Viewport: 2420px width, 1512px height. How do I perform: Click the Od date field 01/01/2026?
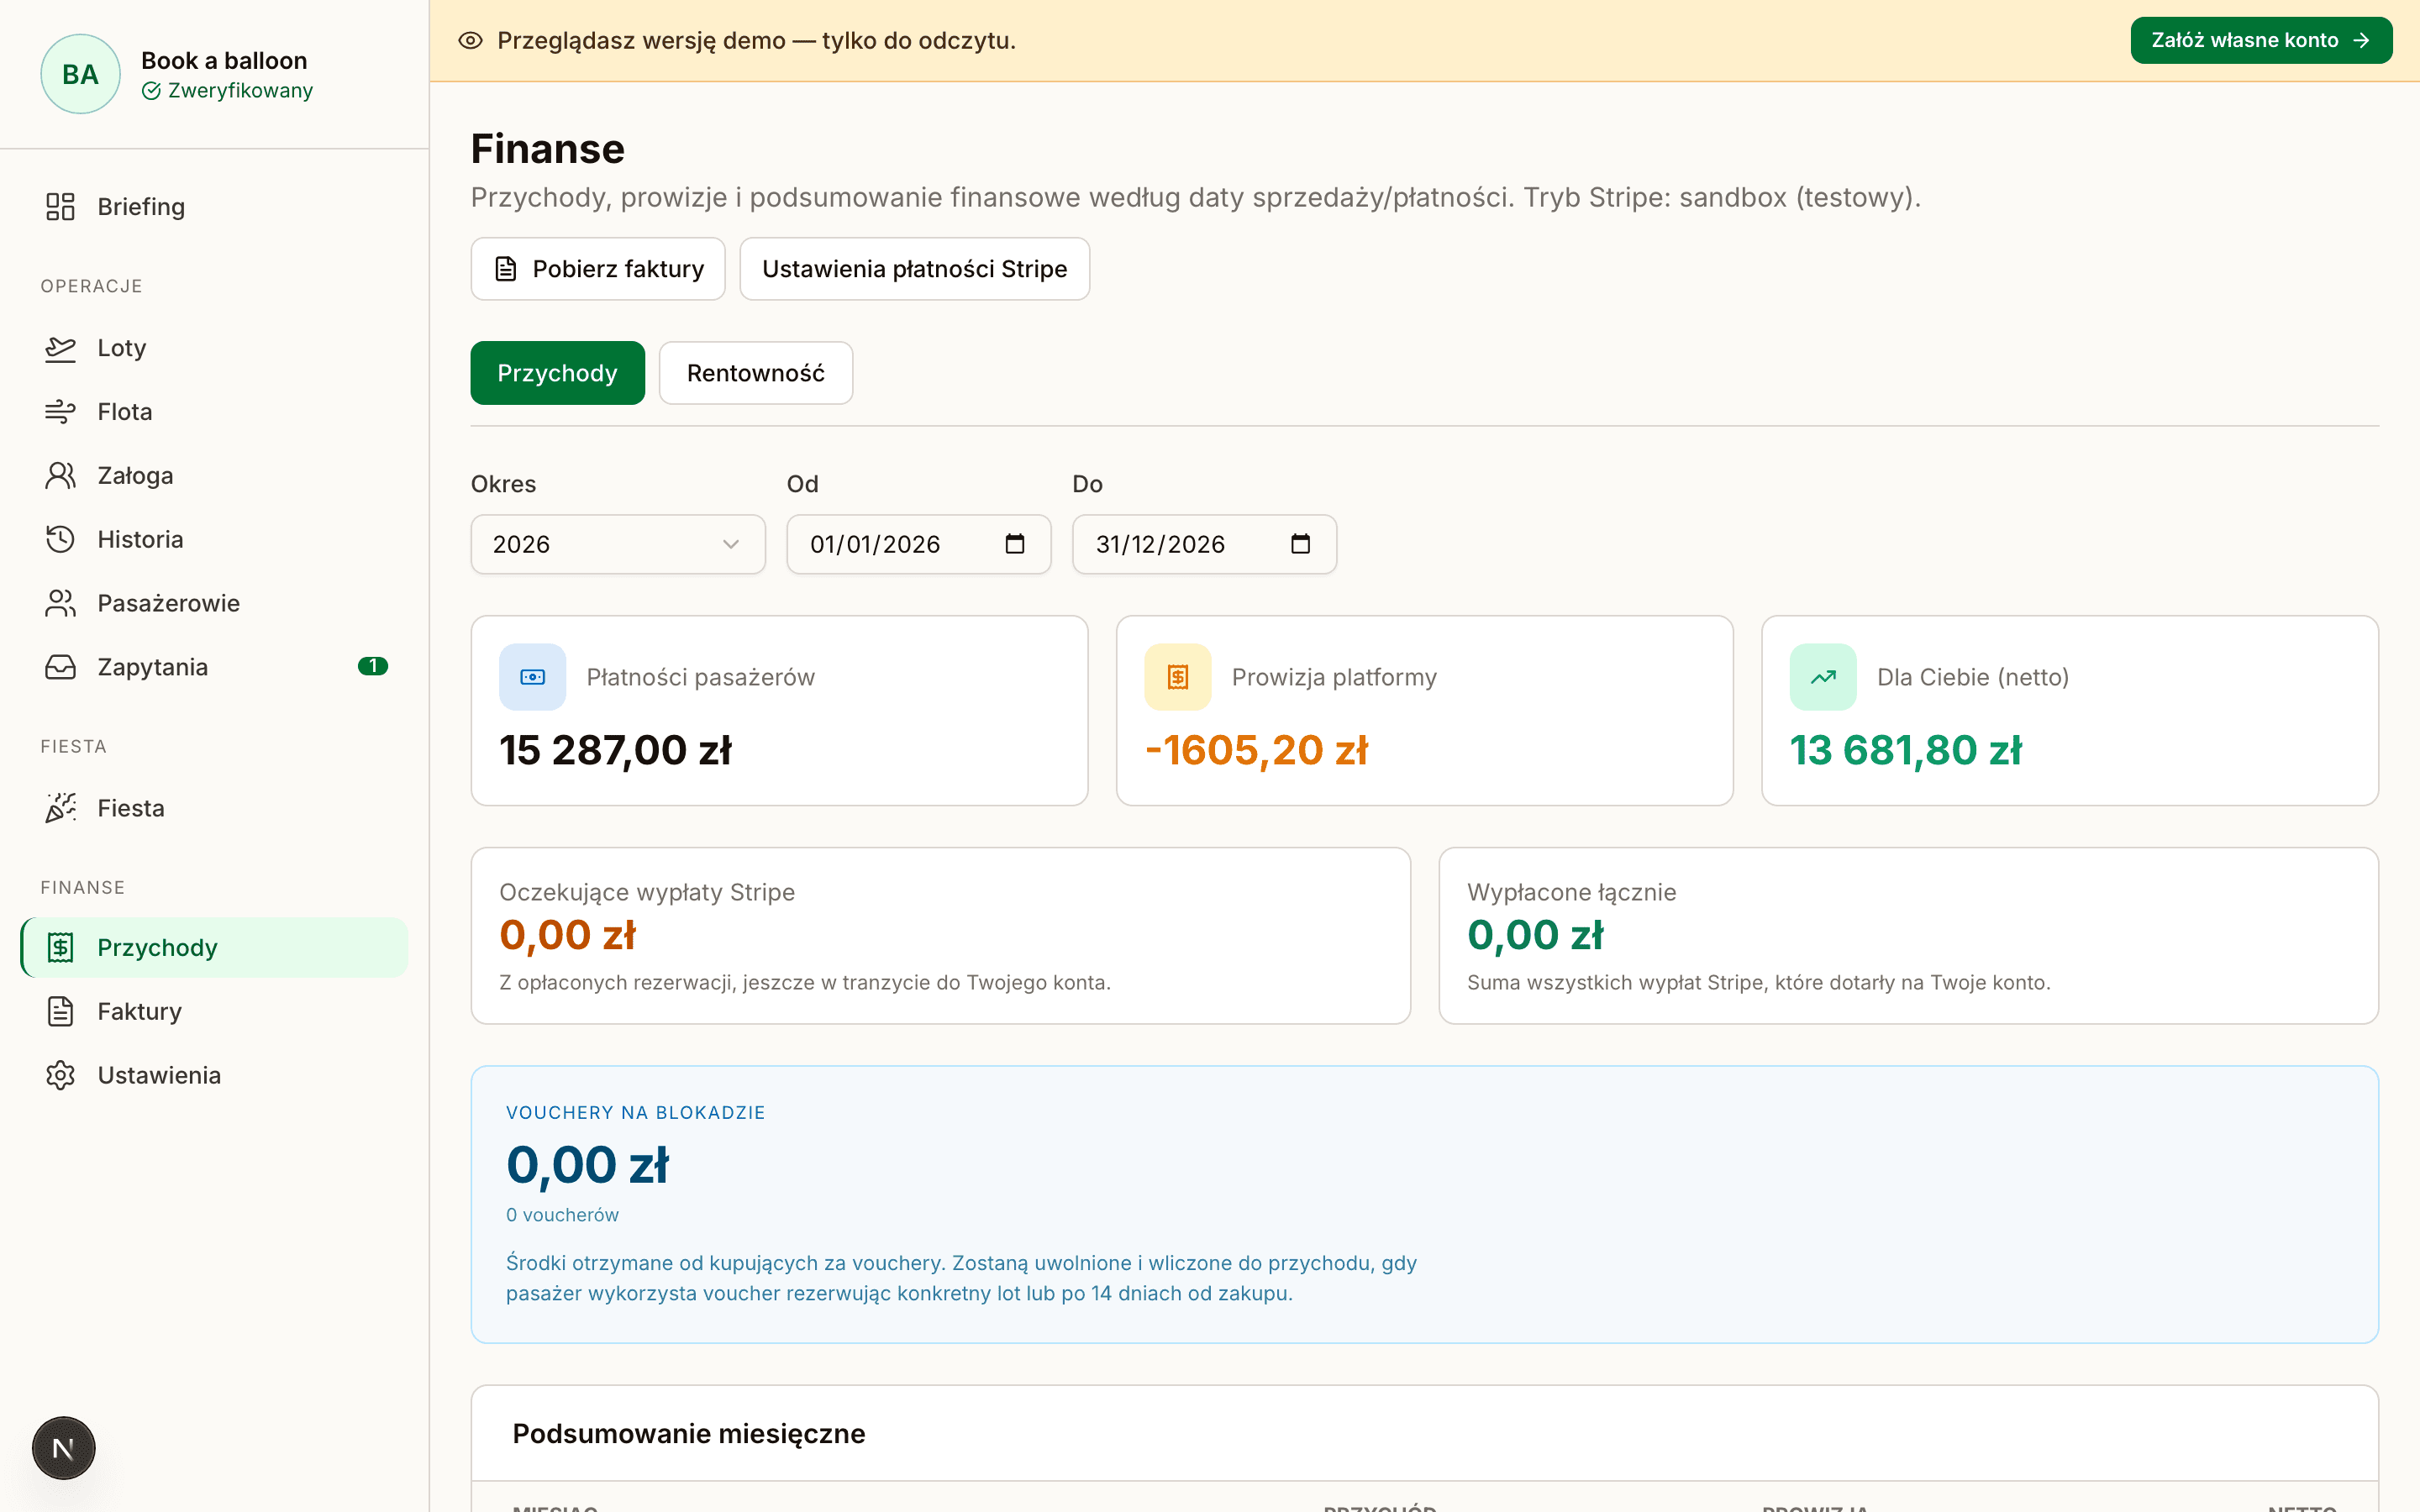(x=918, y=544)
